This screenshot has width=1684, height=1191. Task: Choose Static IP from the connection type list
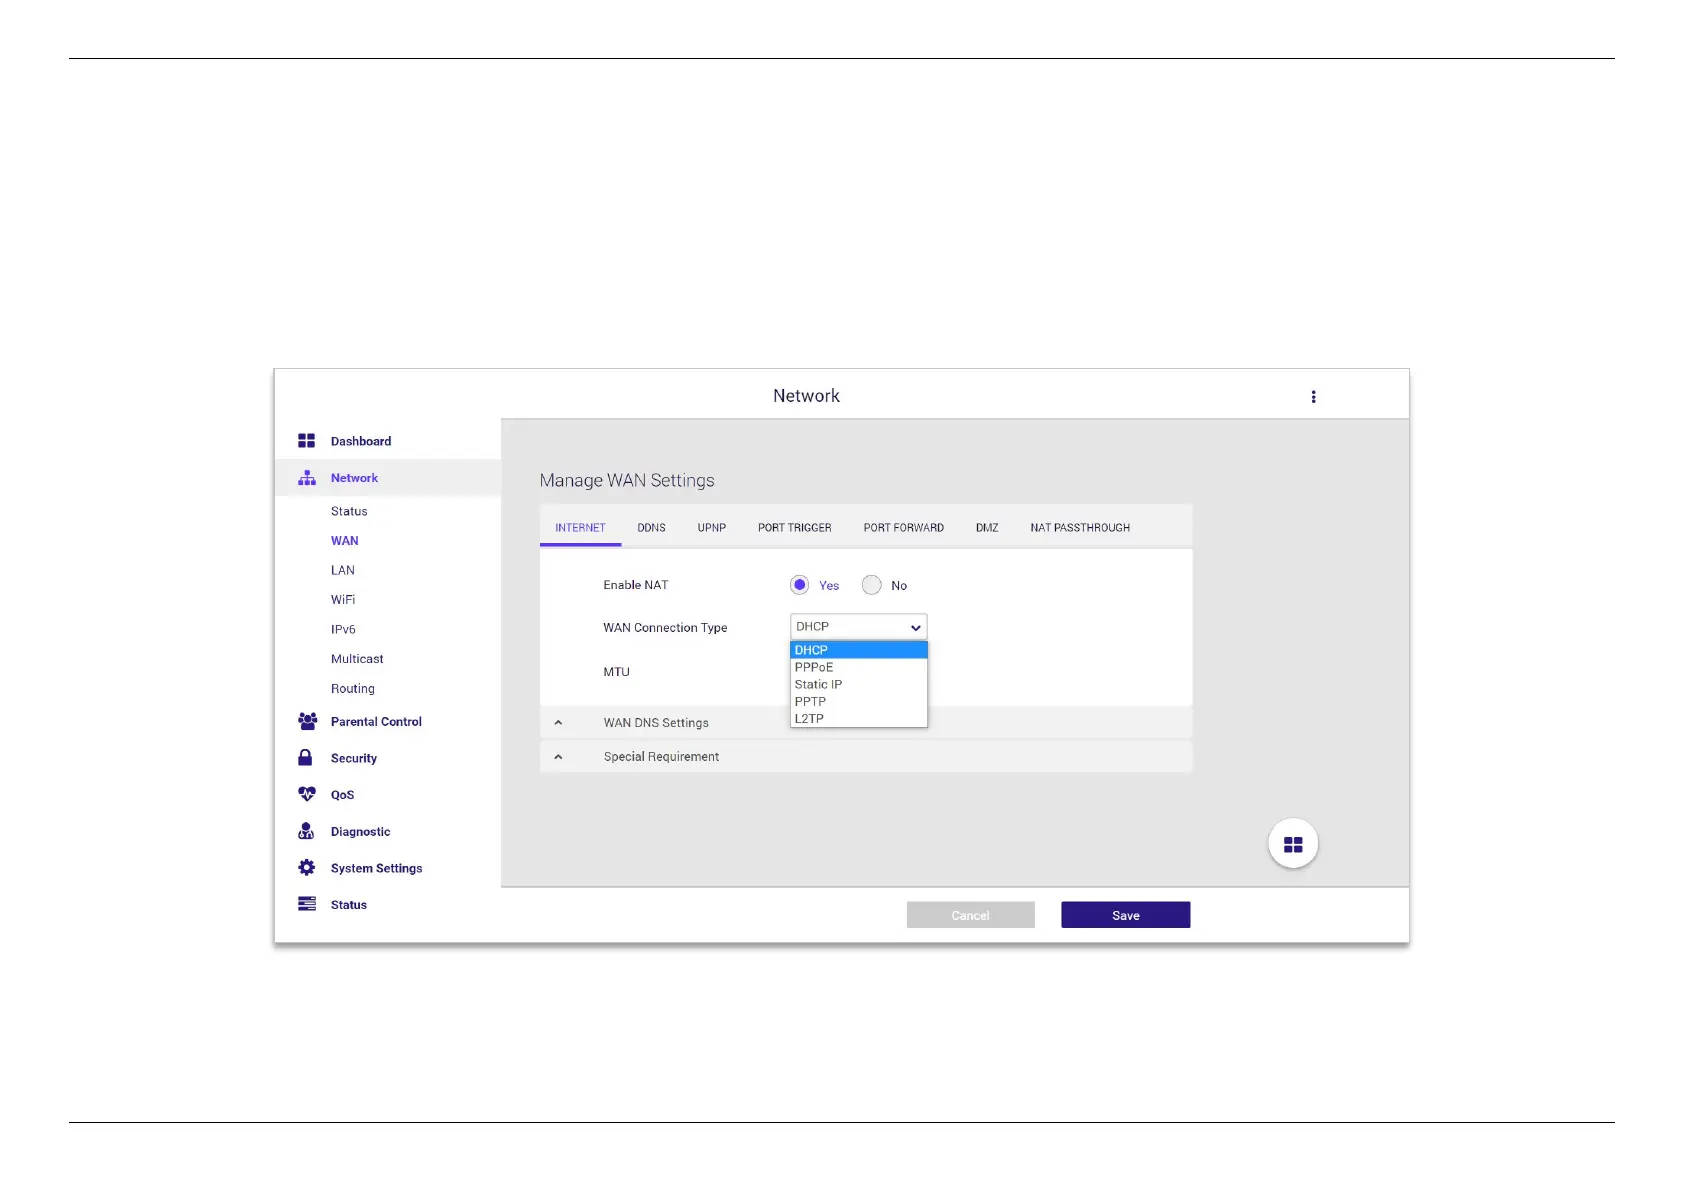tap(859, 684)
